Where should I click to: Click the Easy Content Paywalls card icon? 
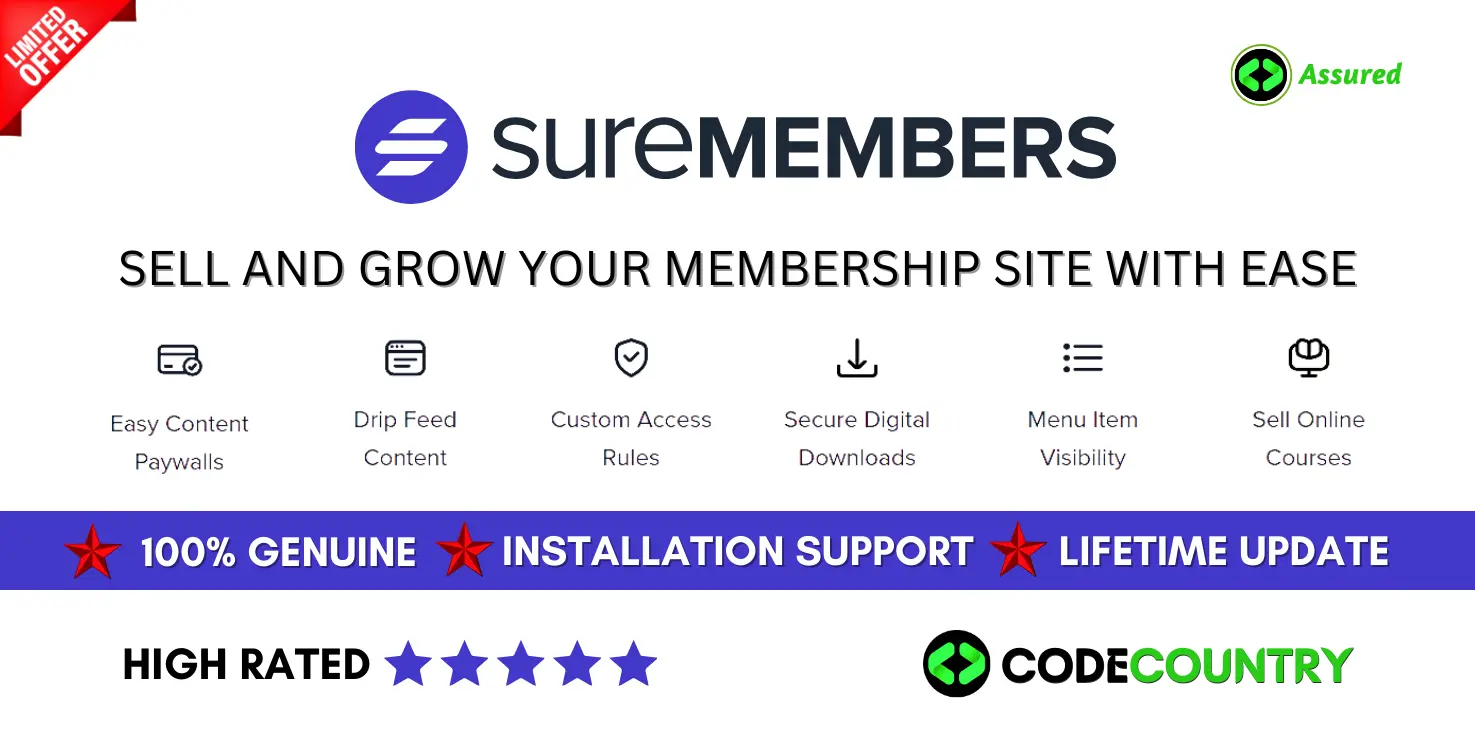[179, 360]
